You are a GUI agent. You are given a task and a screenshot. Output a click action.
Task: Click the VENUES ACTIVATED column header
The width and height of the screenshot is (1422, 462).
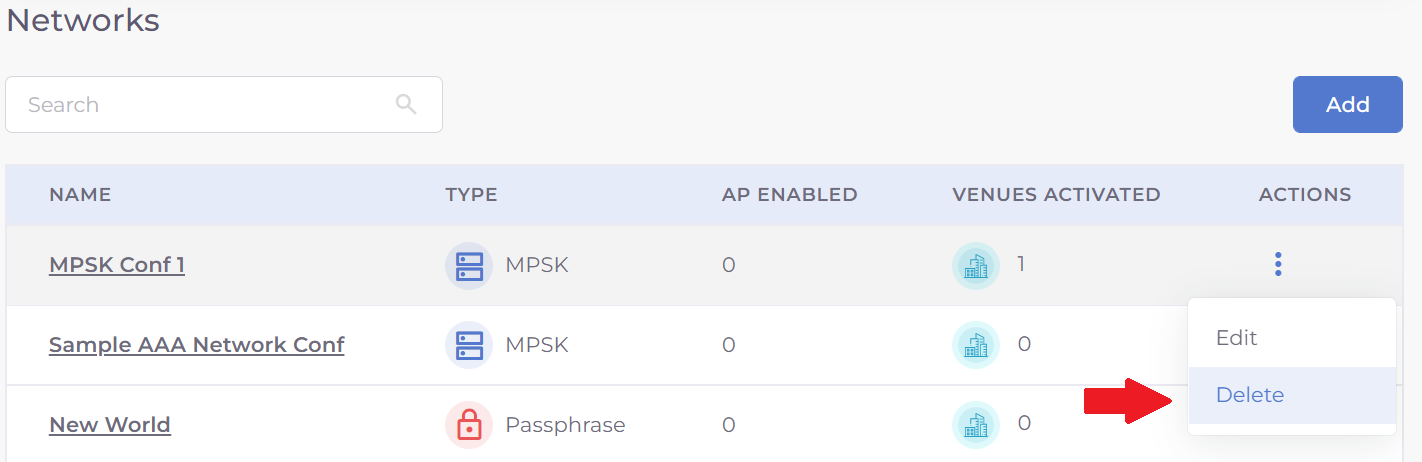pyautogui.click(x=1056, y=195)
